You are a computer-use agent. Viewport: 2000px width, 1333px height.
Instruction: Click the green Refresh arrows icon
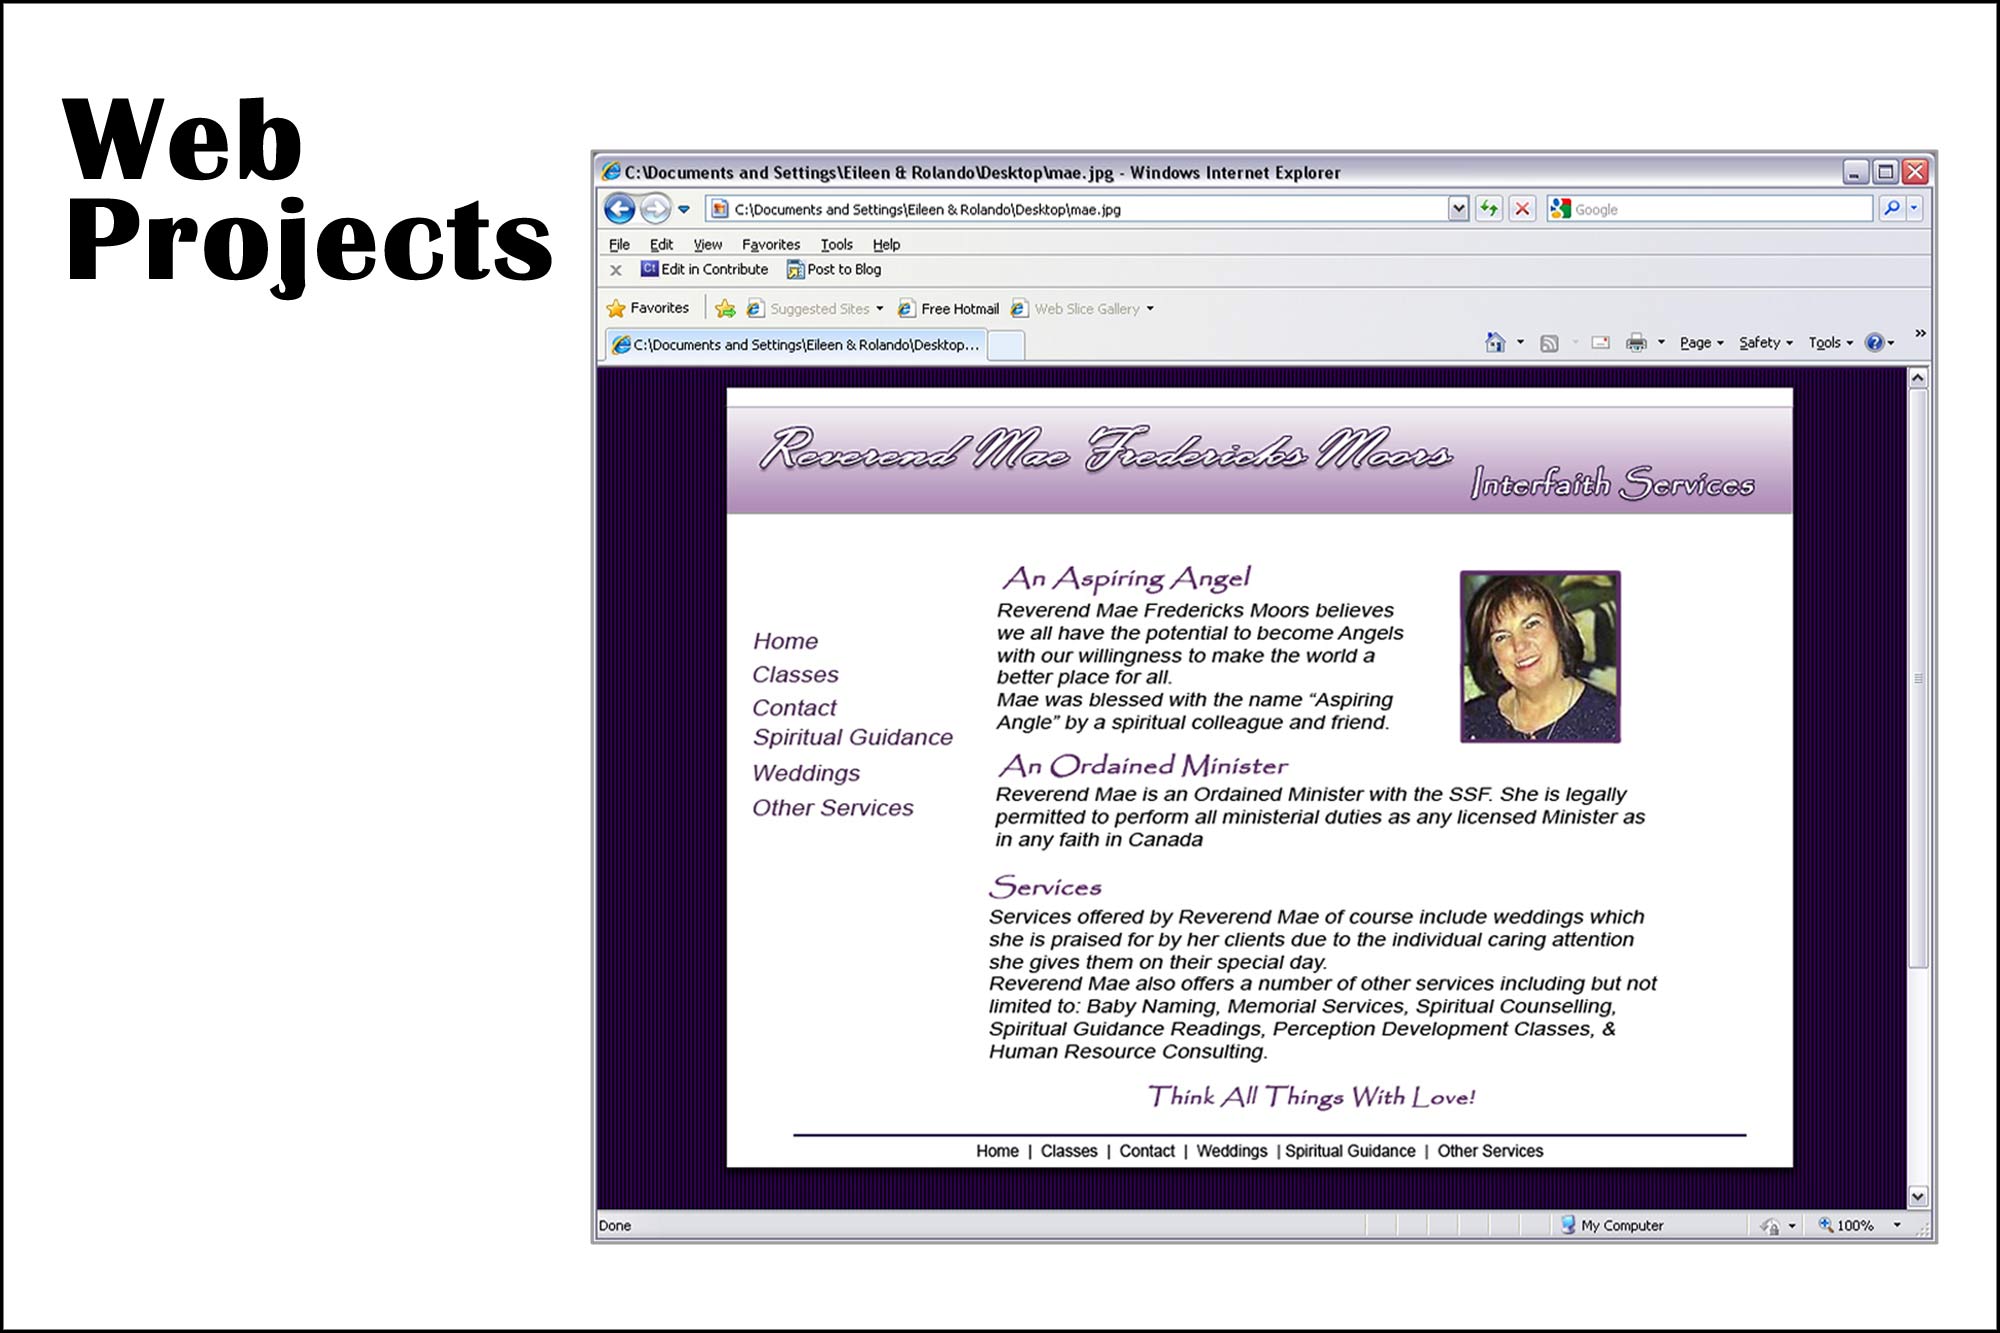[1489, 209]
